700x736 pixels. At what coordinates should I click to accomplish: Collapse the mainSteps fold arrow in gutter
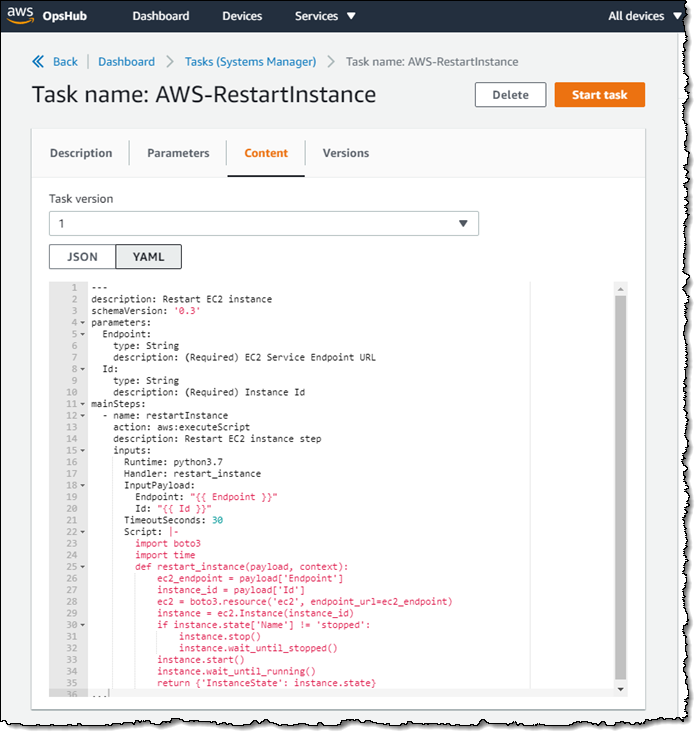[83, 404]
